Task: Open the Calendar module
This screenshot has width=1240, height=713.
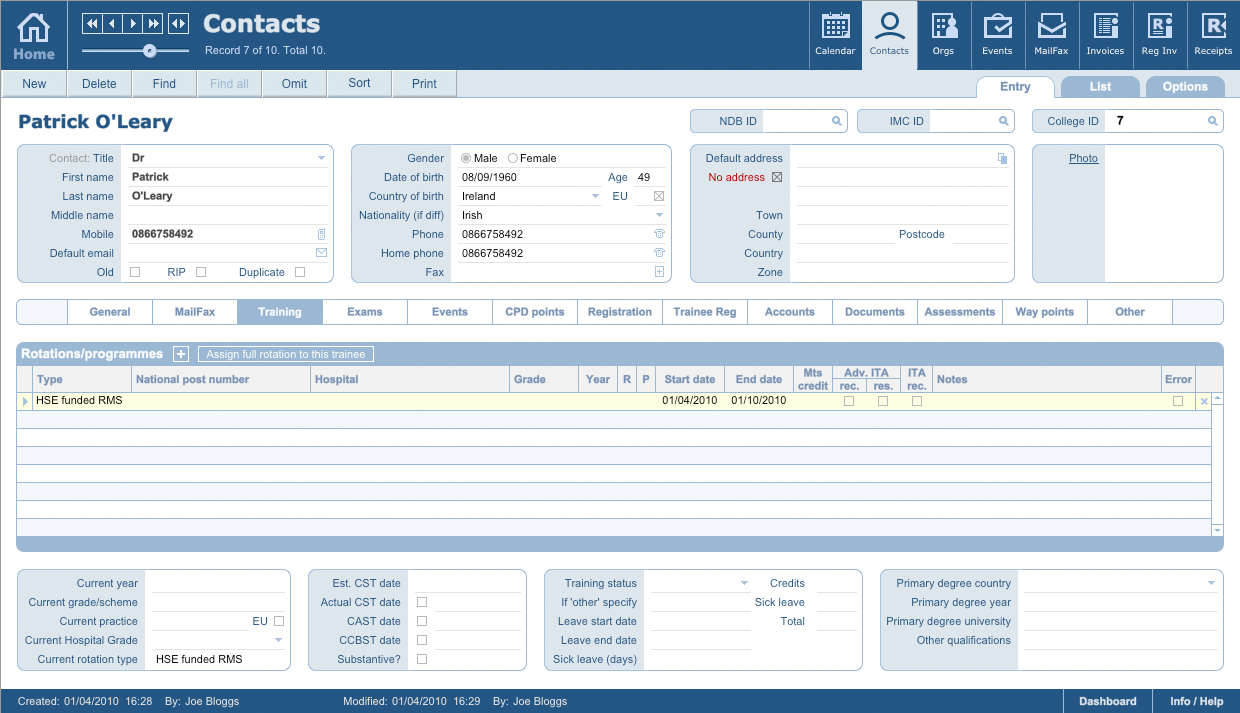Action: point(835,35)
